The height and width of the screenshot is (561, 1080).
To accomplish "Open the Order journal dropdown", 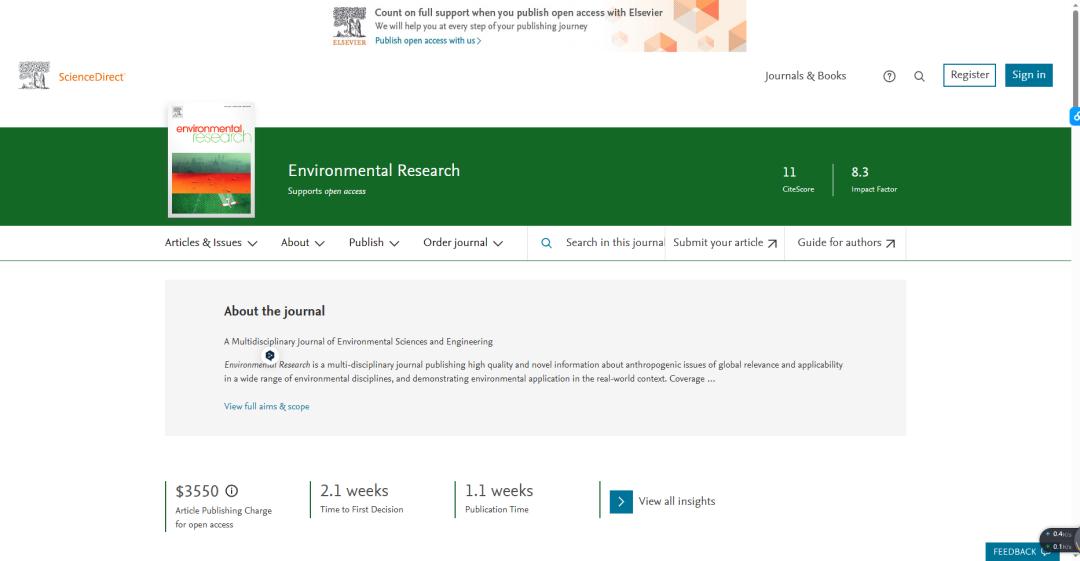I will (x=462, y=243).
